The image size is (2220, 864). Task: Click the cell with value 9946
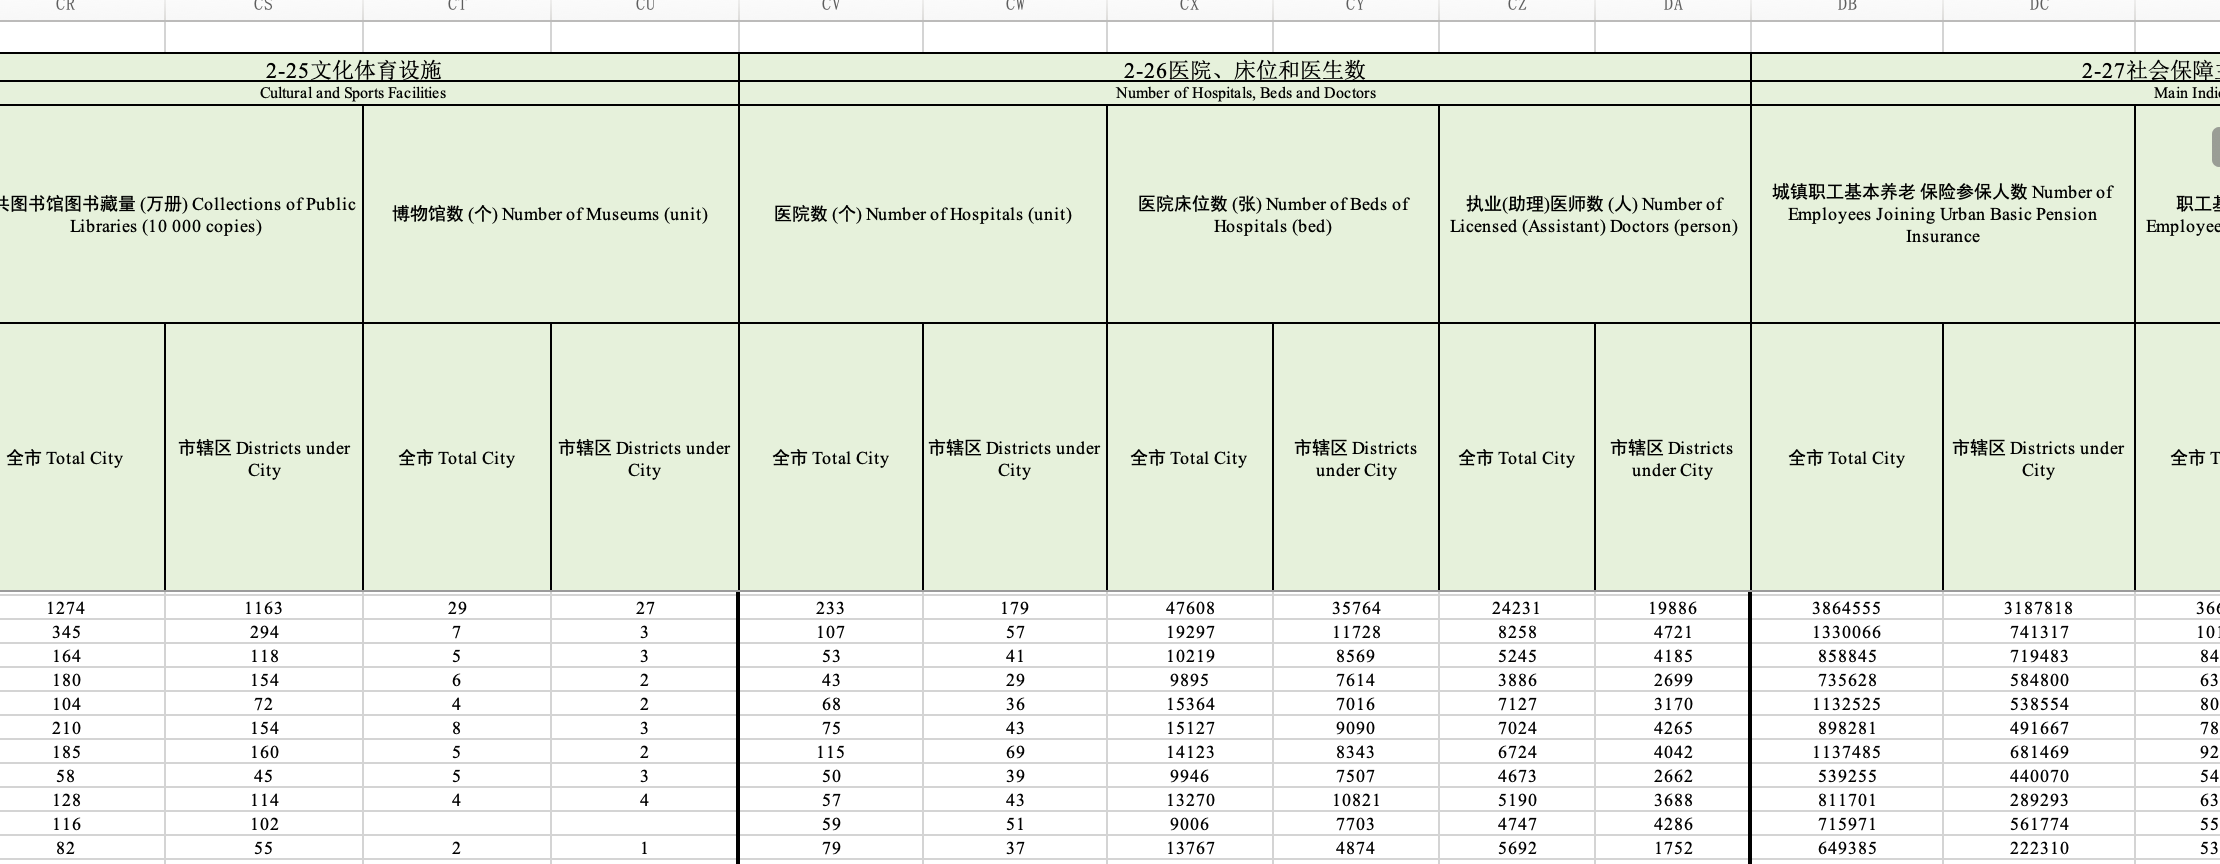click(1190, 776)
